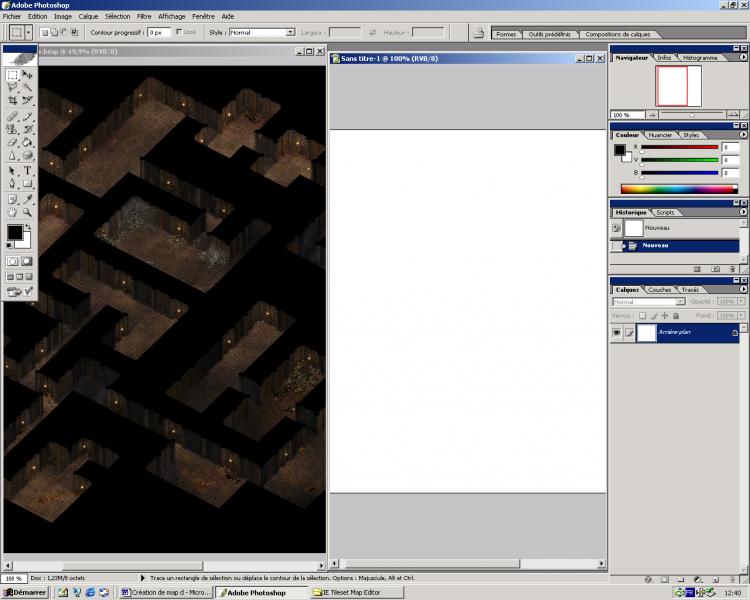This screenshot has height=600, width=750.
Task: Select the Eyedropper tool
Action: pyautogui.click(x=27, y=200)
